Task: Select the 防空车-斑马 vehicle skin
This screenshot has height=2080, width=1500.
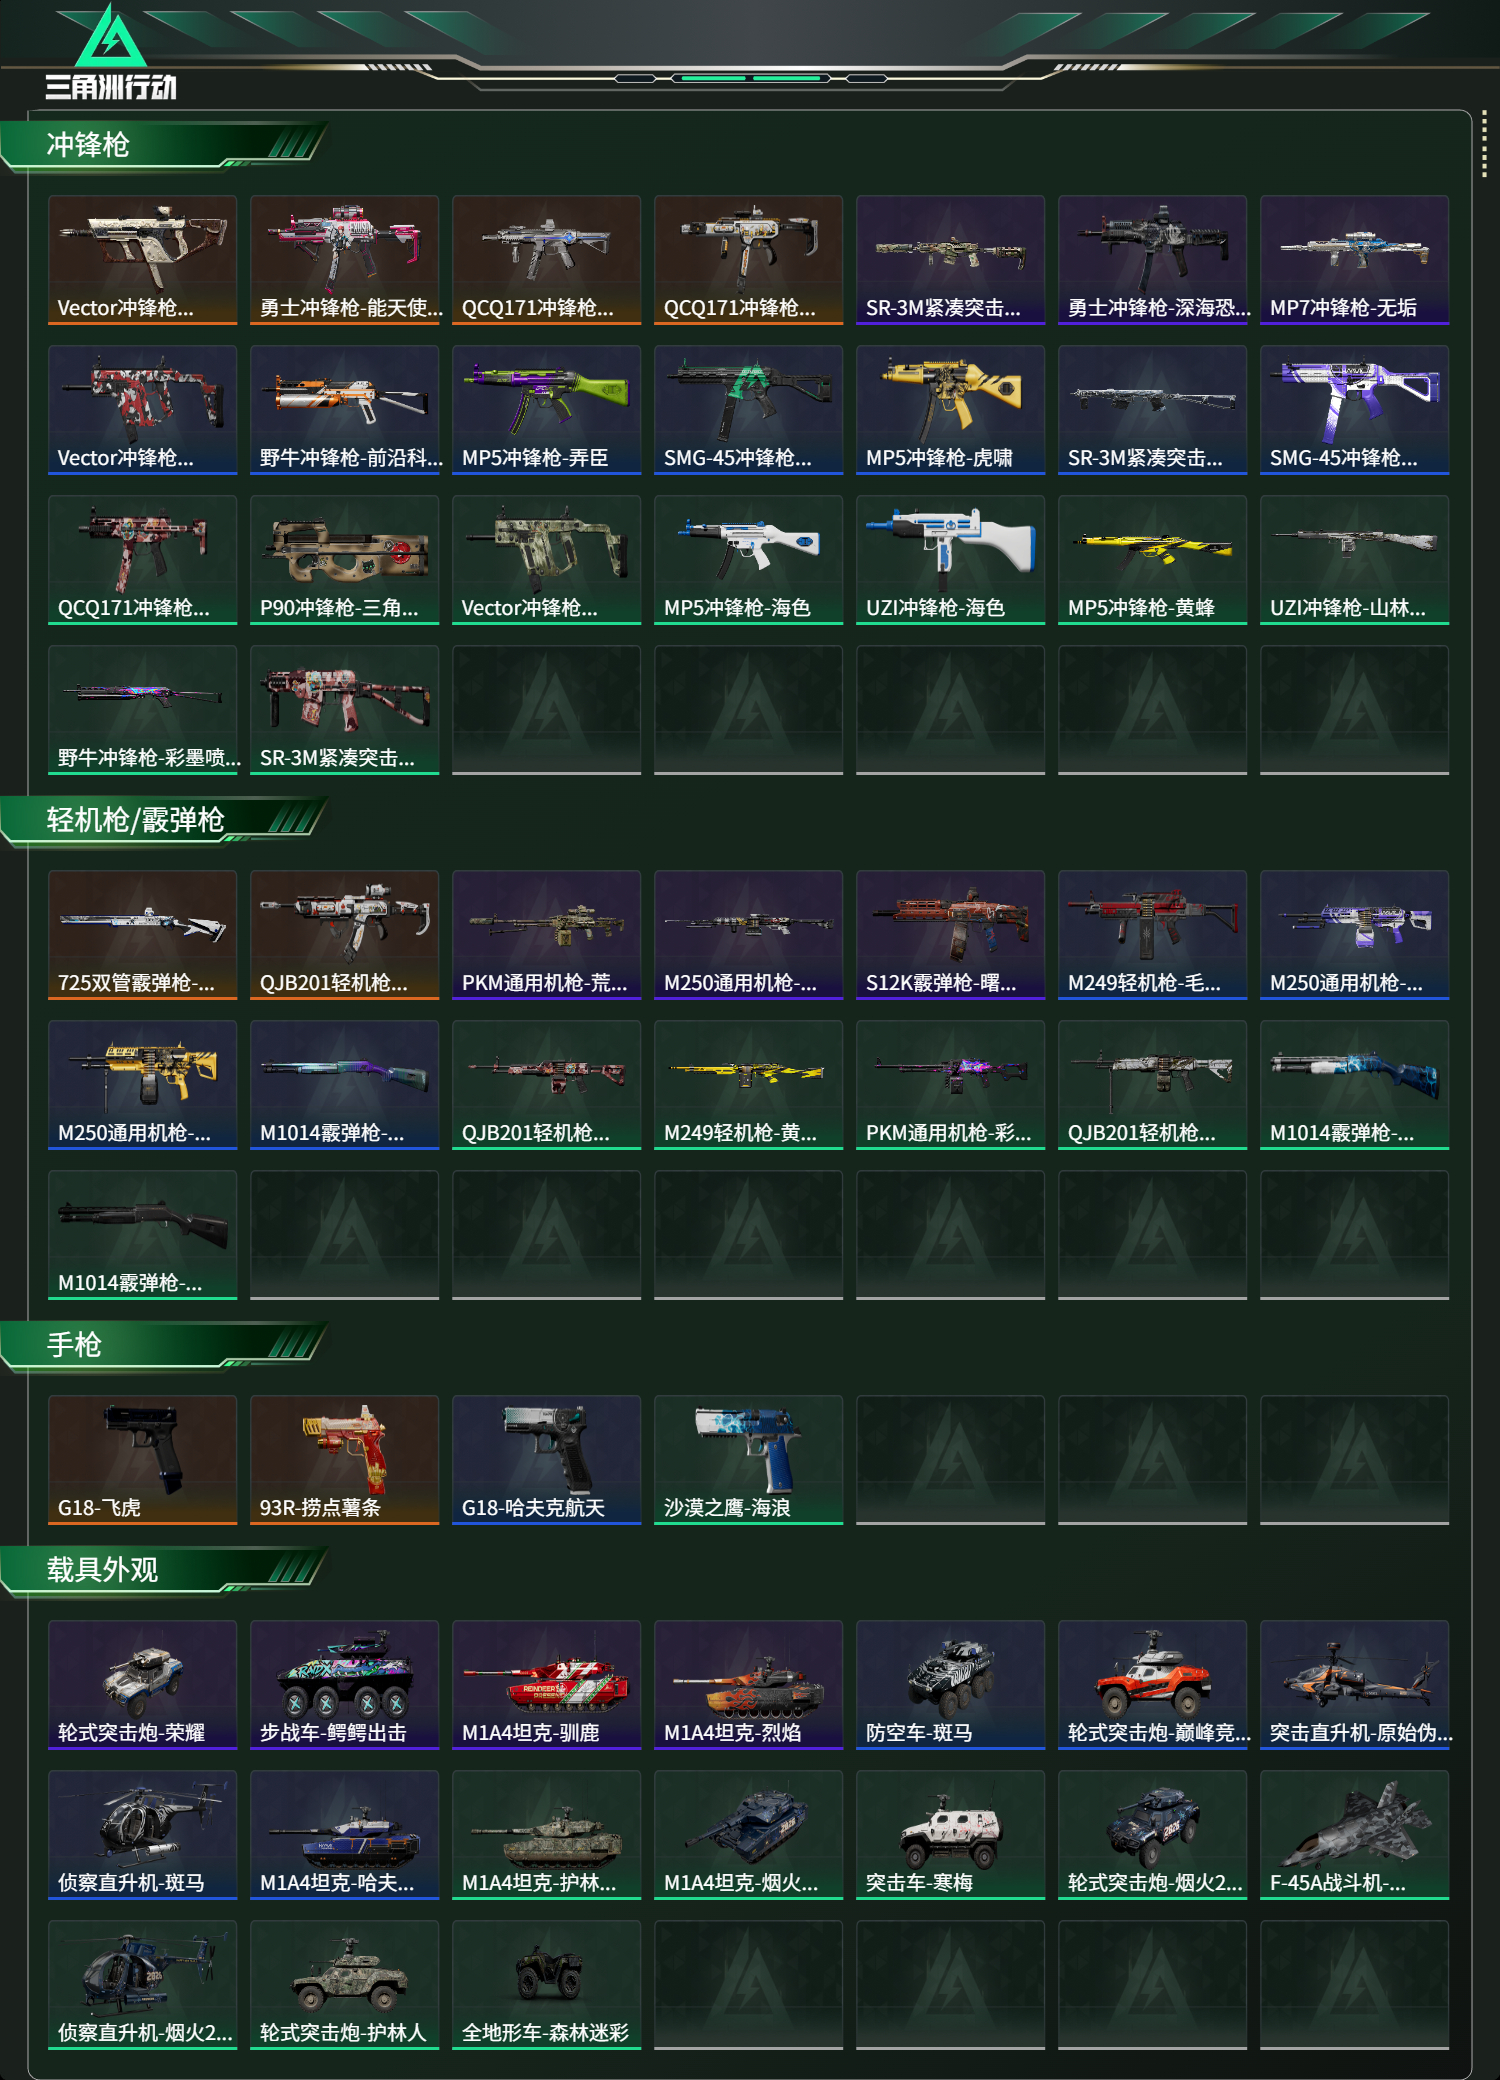Action: [950, 1685]
